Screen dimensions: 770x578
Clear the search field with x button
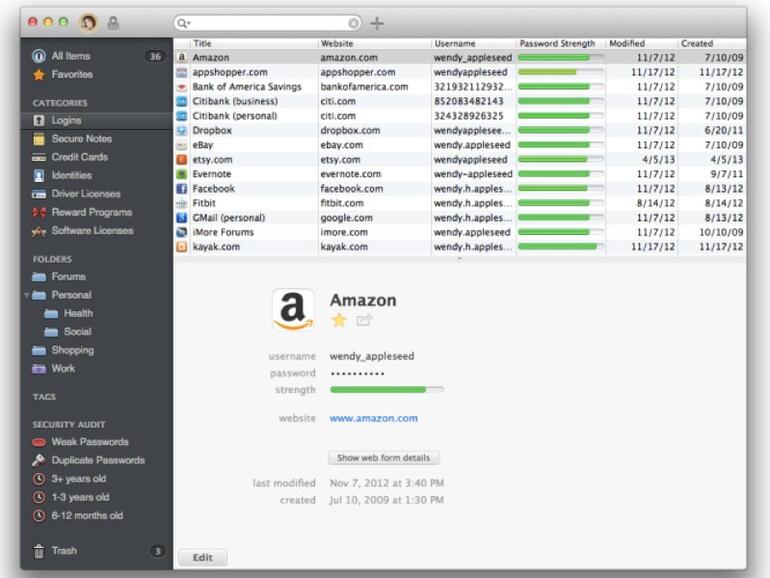[x=353, y=23]
